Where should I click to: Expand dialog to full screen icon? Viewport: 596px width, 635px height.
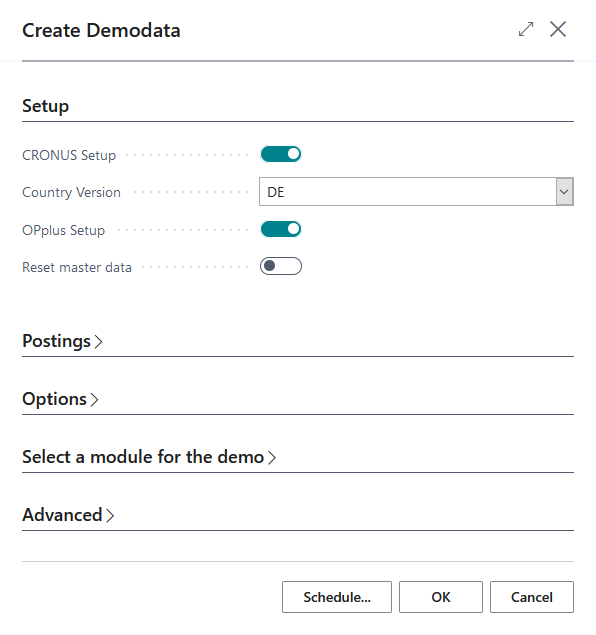tap(526, 30)
